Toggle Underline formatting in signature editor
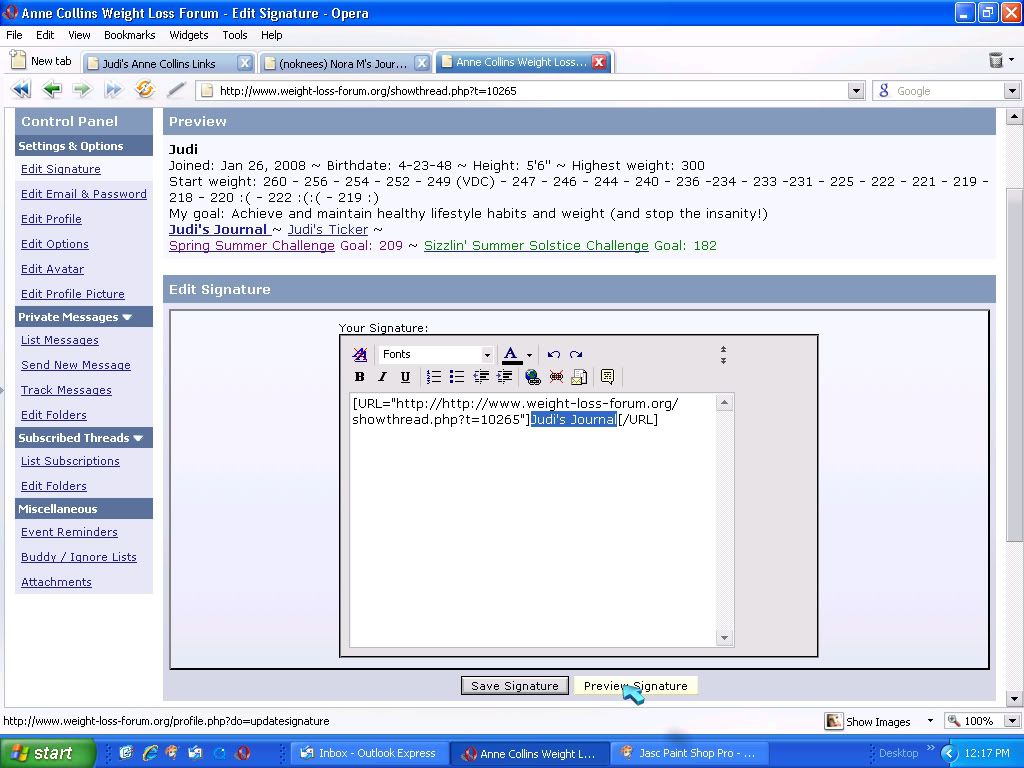The height and width of the screenshot is (768, 1024). point(405,377)
